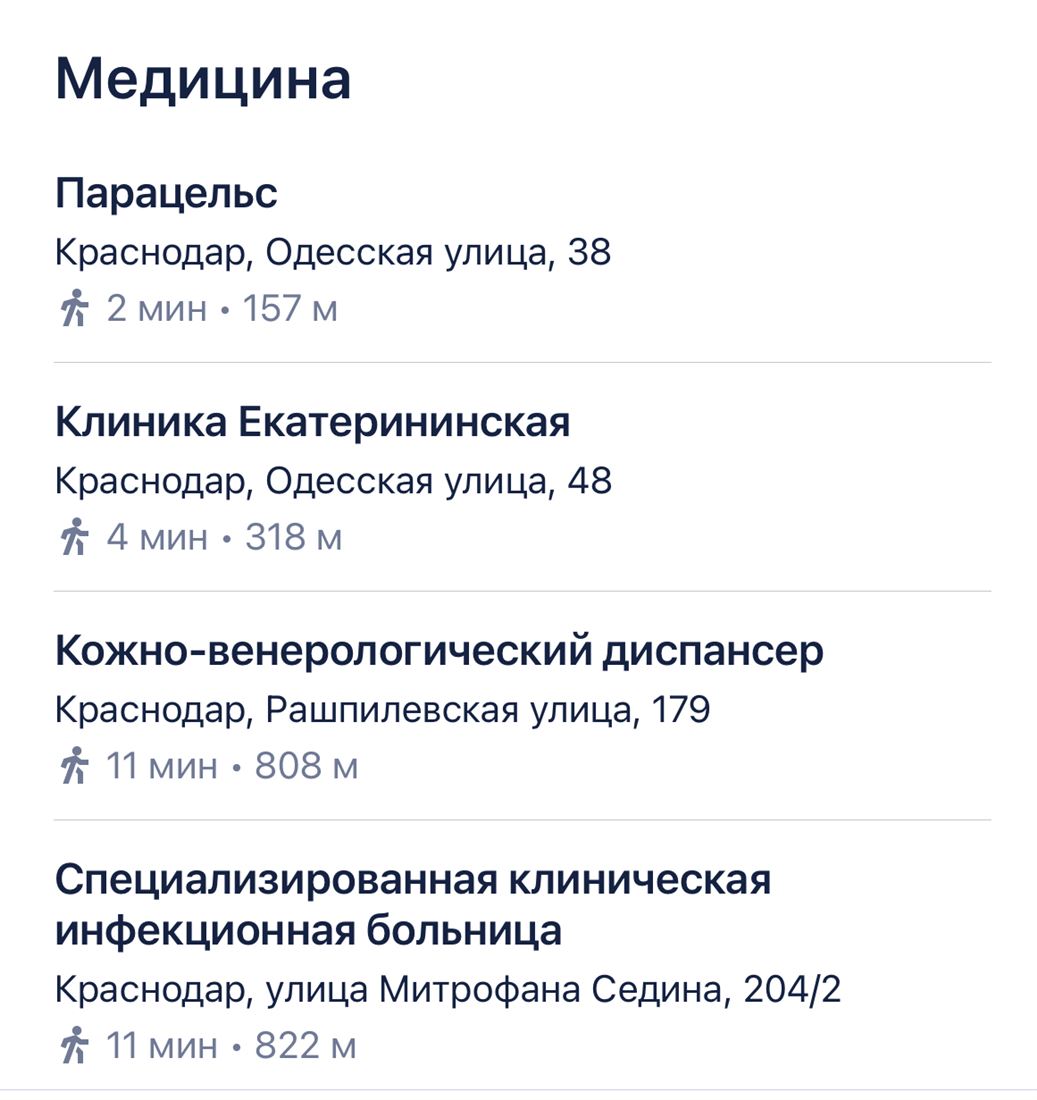Tap the 808 м distance label
The height and width of the screenshot is (1100, 1037).
point(307,766)
